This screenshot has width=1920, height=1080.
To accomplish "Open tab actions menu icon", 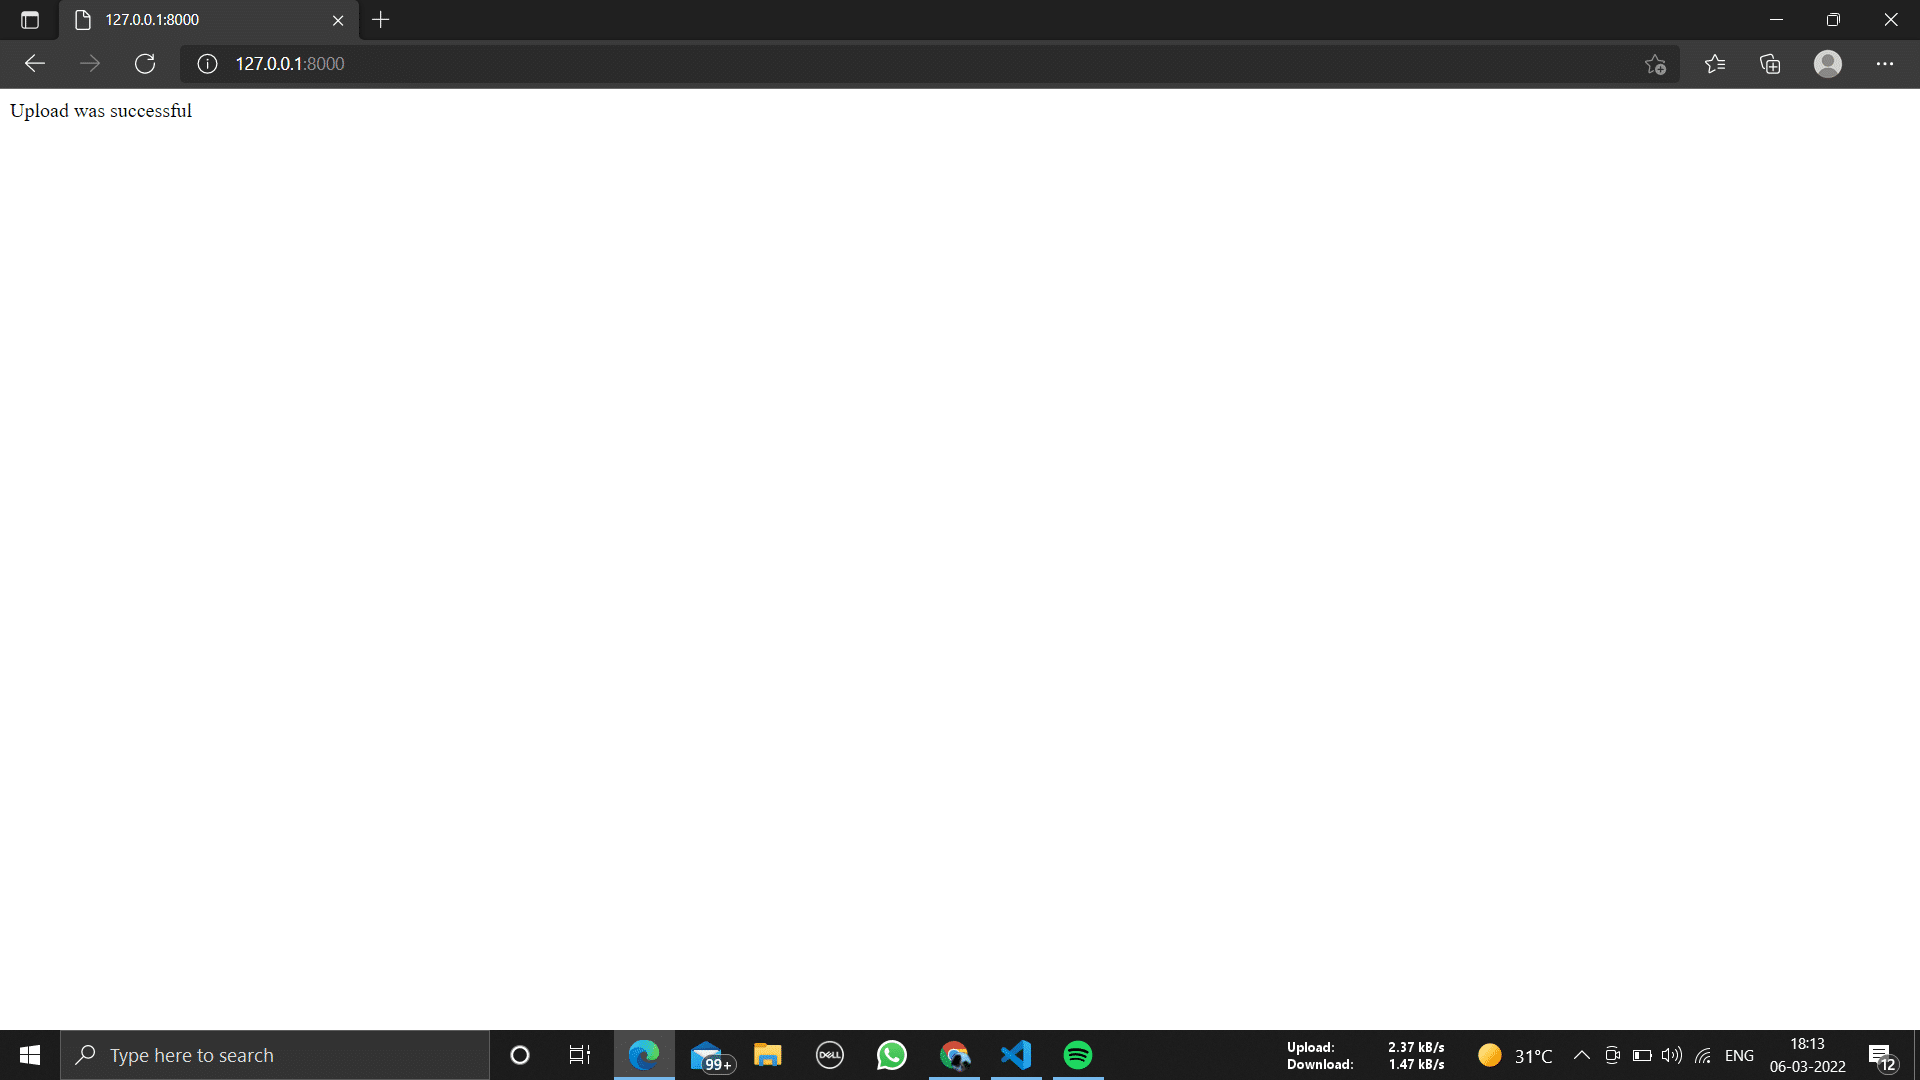I will 30,20.
